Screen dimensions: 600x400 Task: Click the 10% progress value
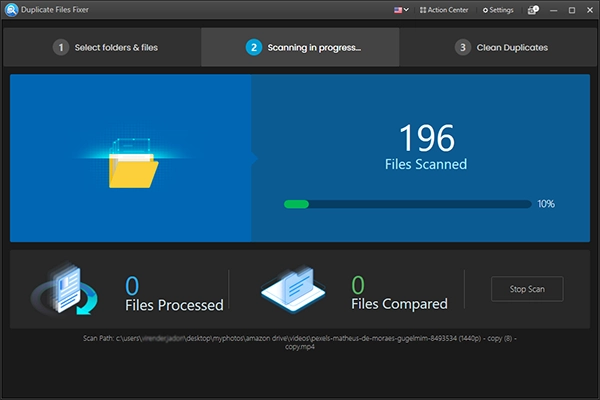[x=546, y=204]
